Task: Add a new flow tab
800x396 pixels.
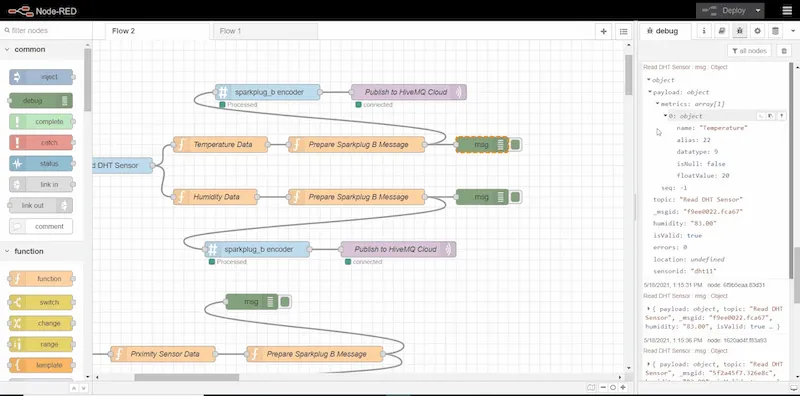Action: tap(604, 31)
